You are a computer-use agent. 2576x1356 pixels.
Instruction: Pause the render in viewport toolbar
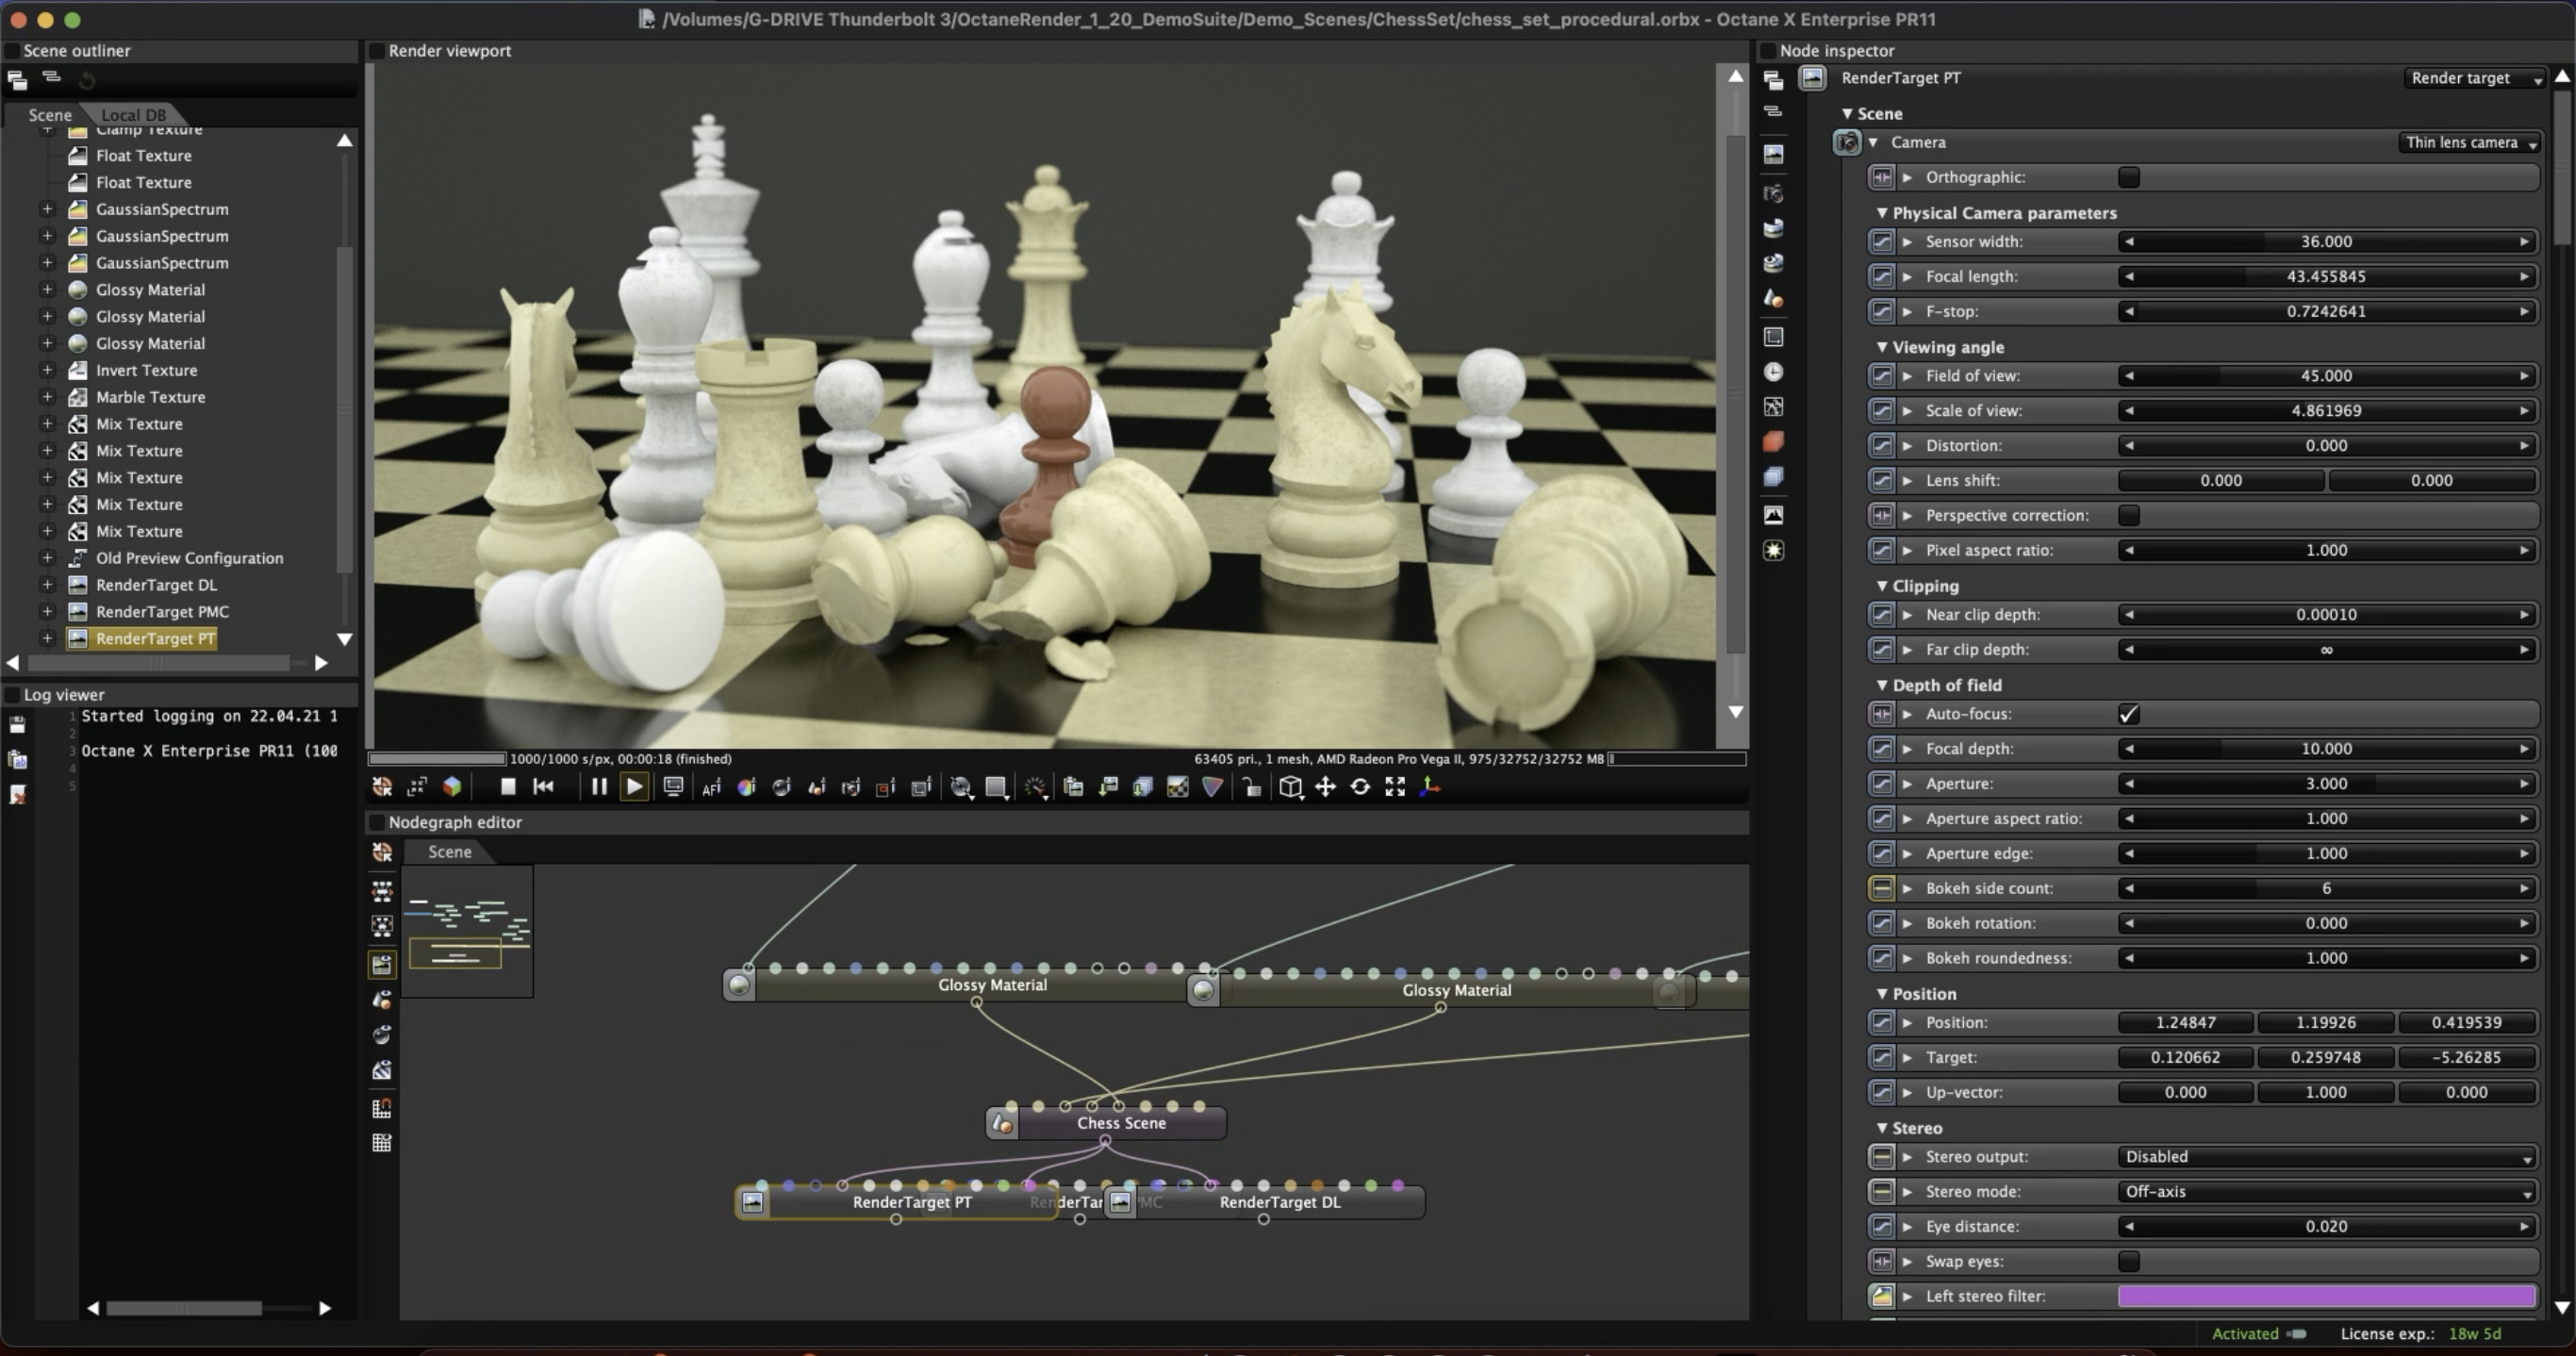click(598, 787)
